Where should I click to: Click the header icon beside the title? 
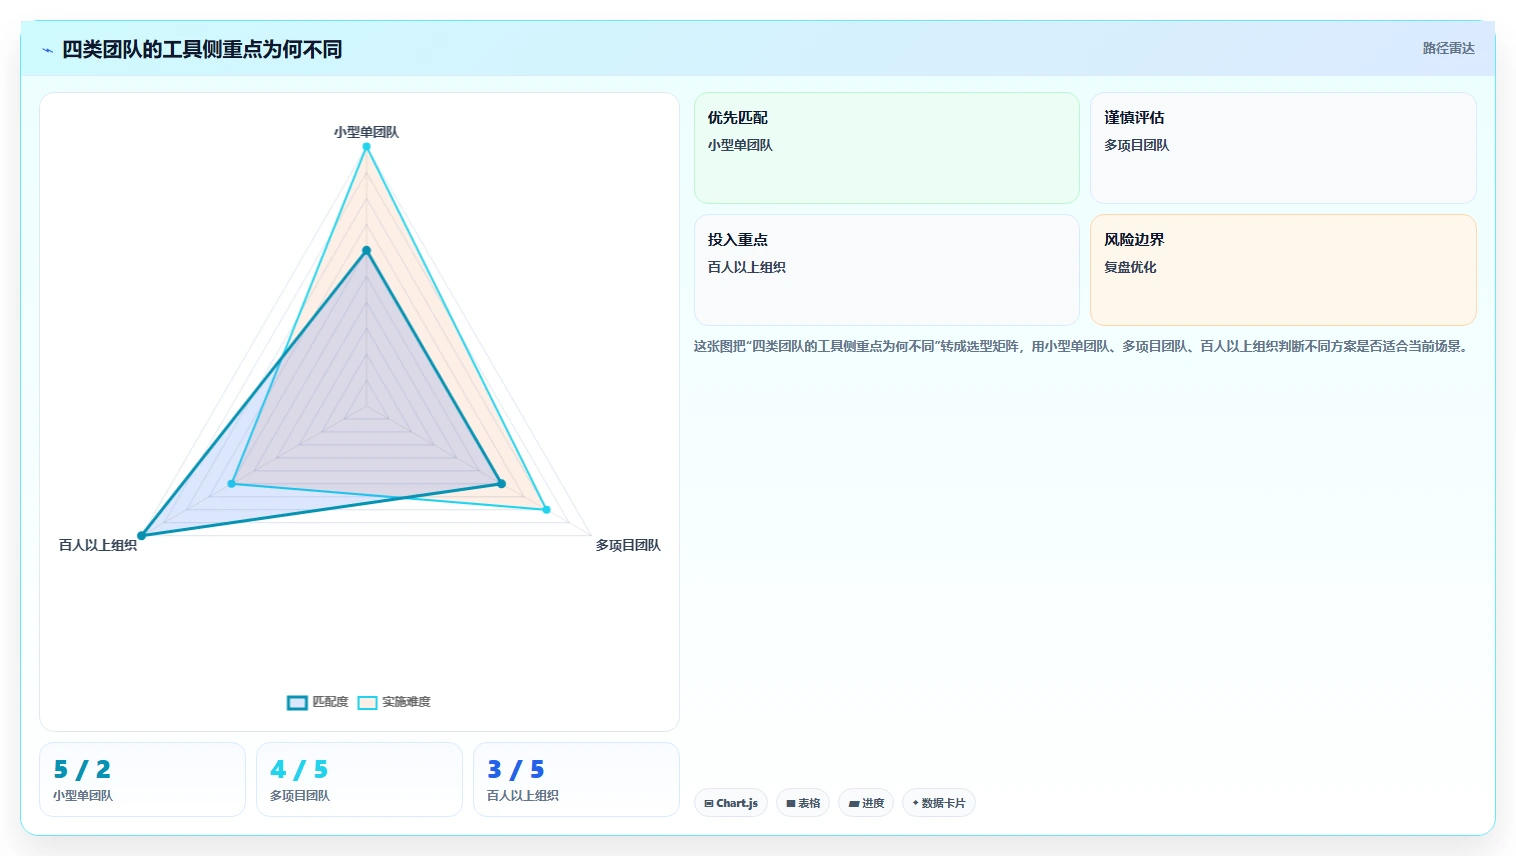[x=47, y=50]
